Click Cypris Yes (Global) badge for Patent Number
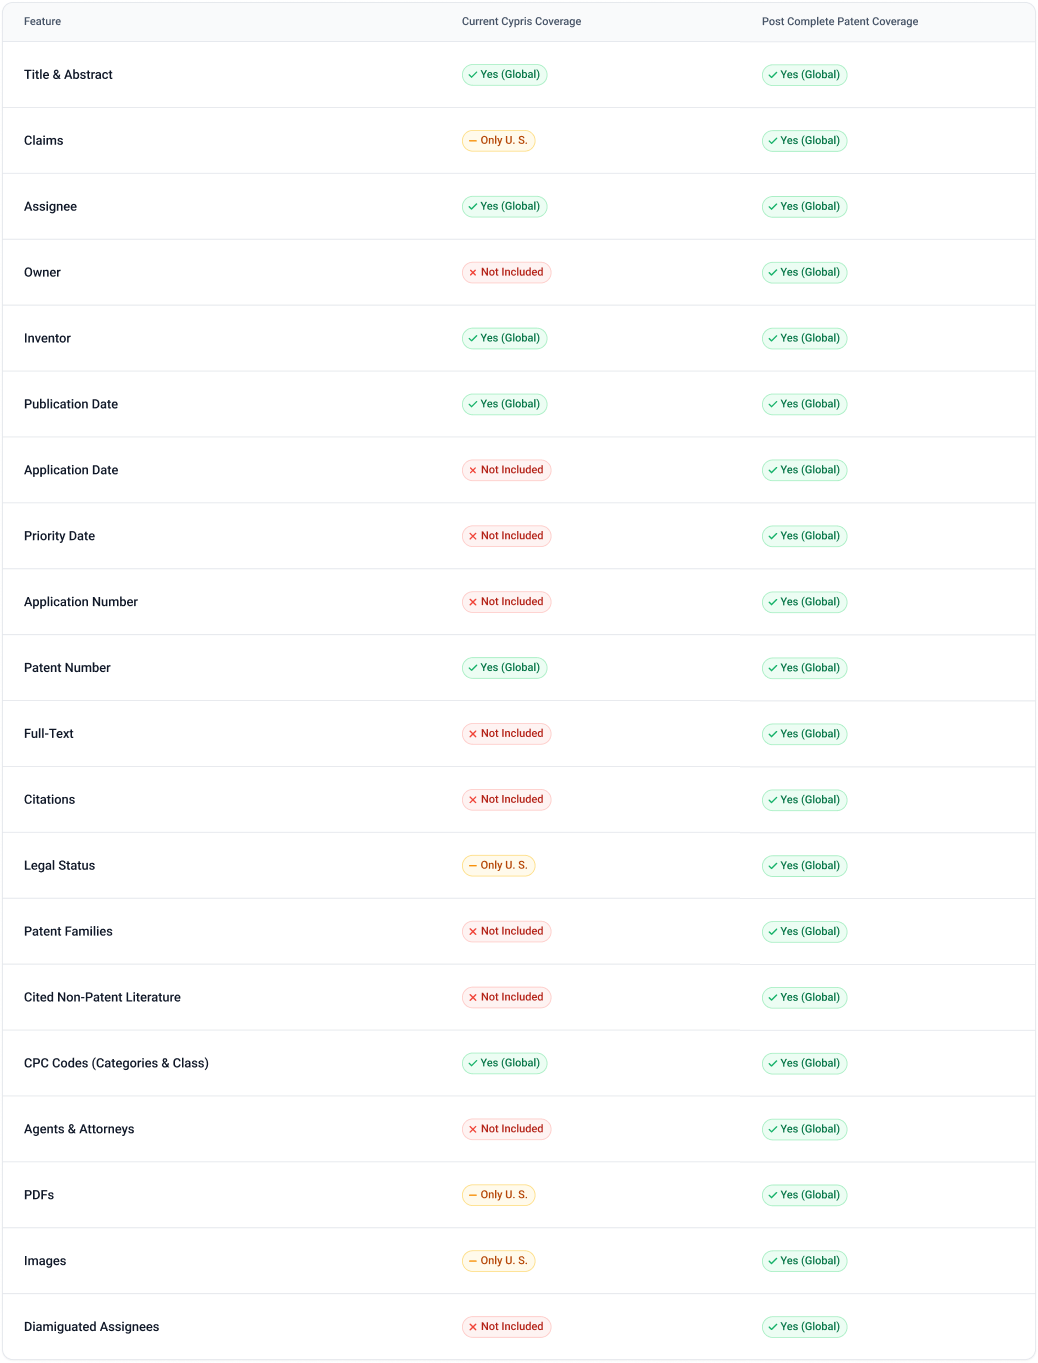Image resolution: width=1038 pixels, height=1363 pixels. tap(504, 668)
